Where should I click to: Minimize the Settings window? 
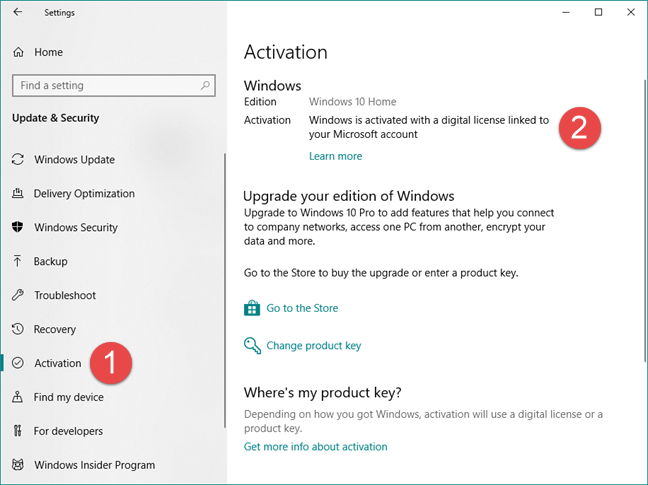click(x=566, y=12)
